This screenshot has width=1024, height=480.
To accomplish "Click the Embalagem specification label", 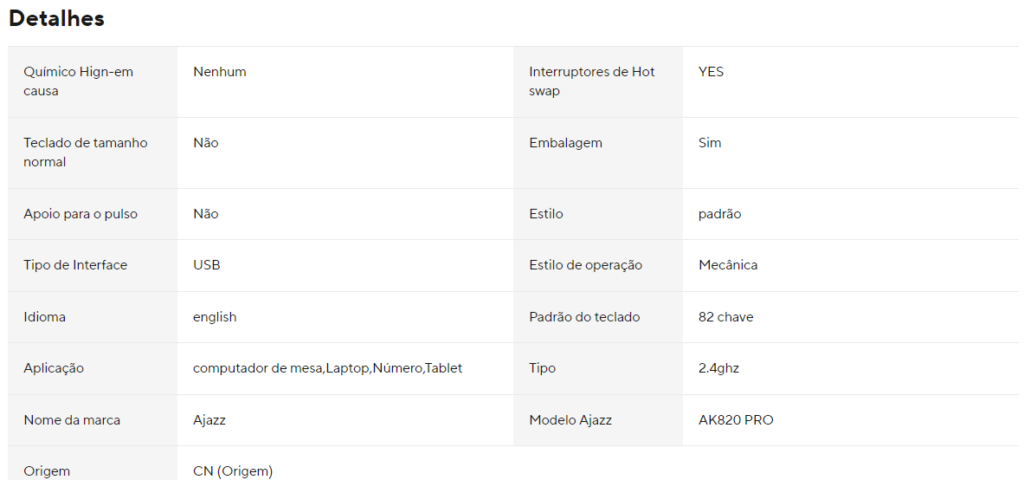I will (566, 143).
